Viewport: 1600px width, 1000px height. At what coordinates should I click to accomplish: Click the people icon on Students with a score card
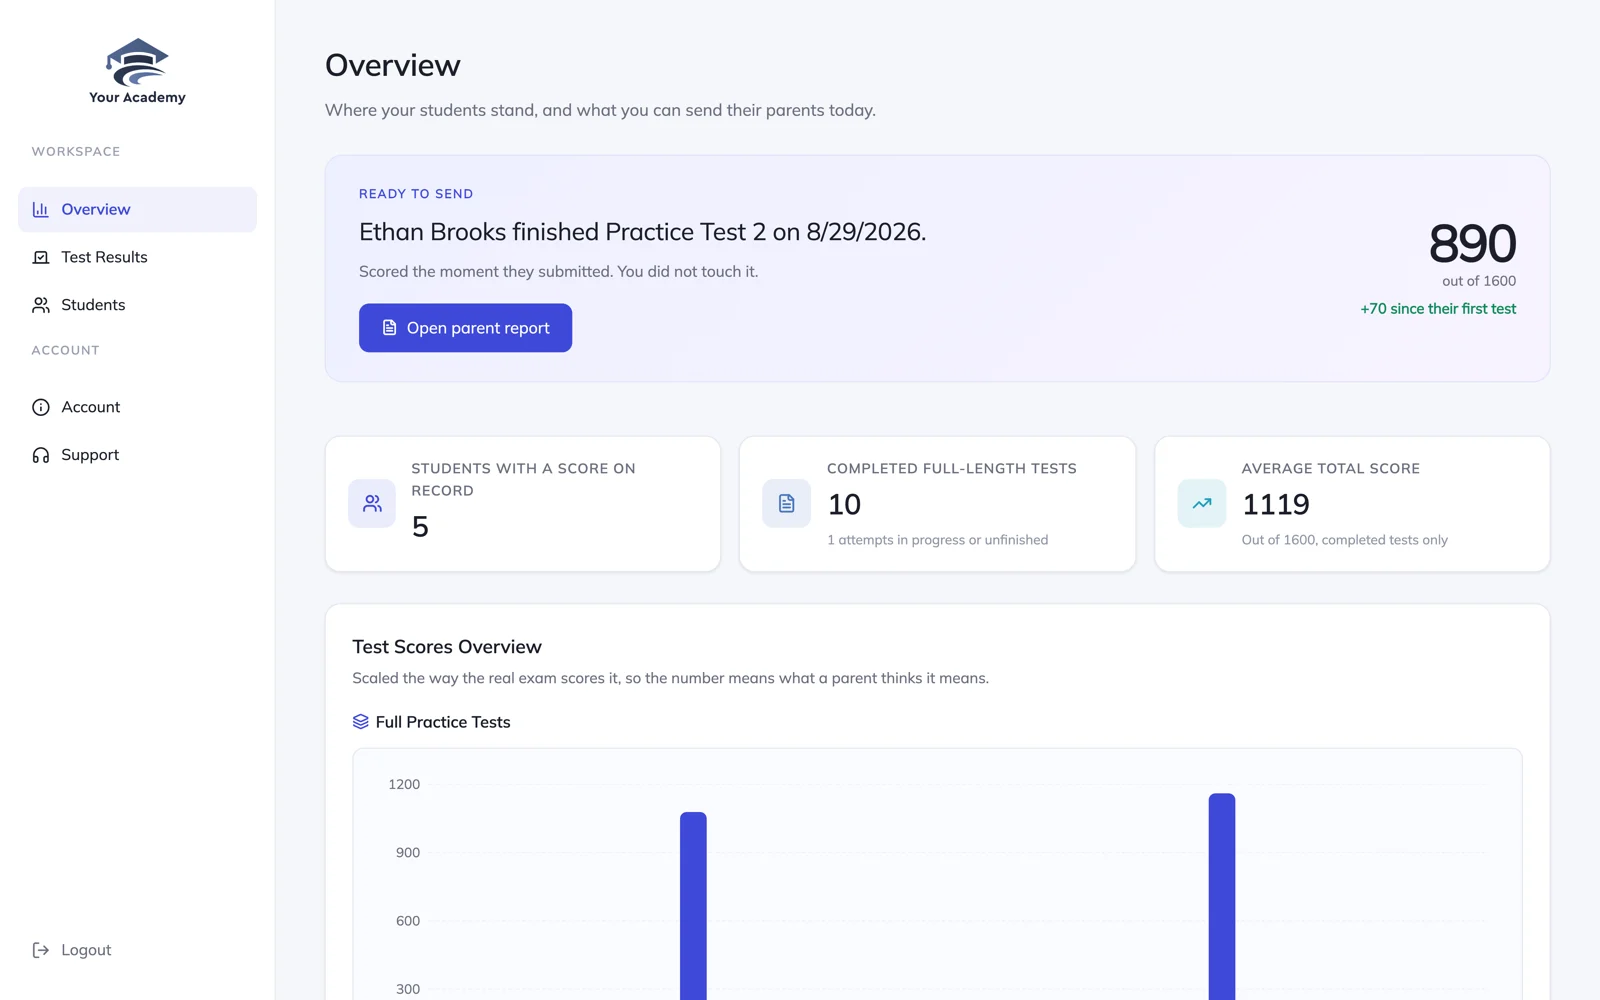(372, 504)
